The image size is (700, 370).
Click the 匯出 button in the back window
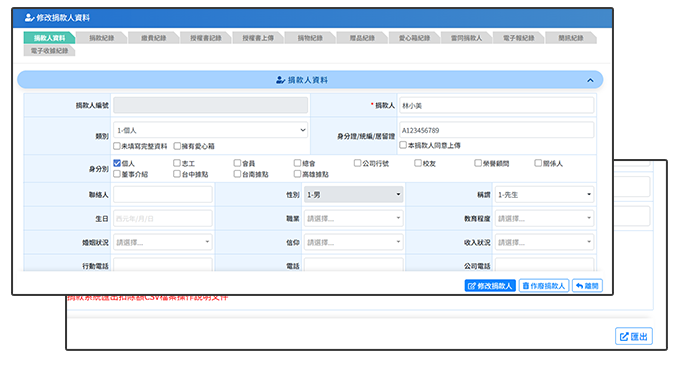tap(634, 337)
